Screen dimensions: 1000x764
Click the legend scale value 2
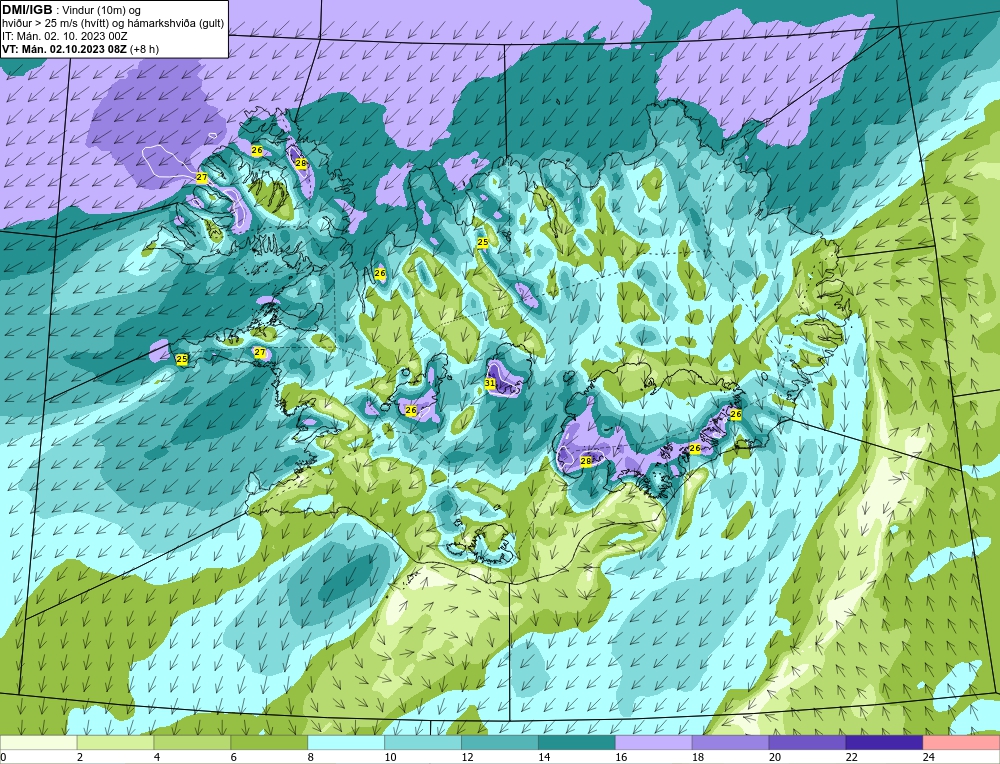[80, 757]
